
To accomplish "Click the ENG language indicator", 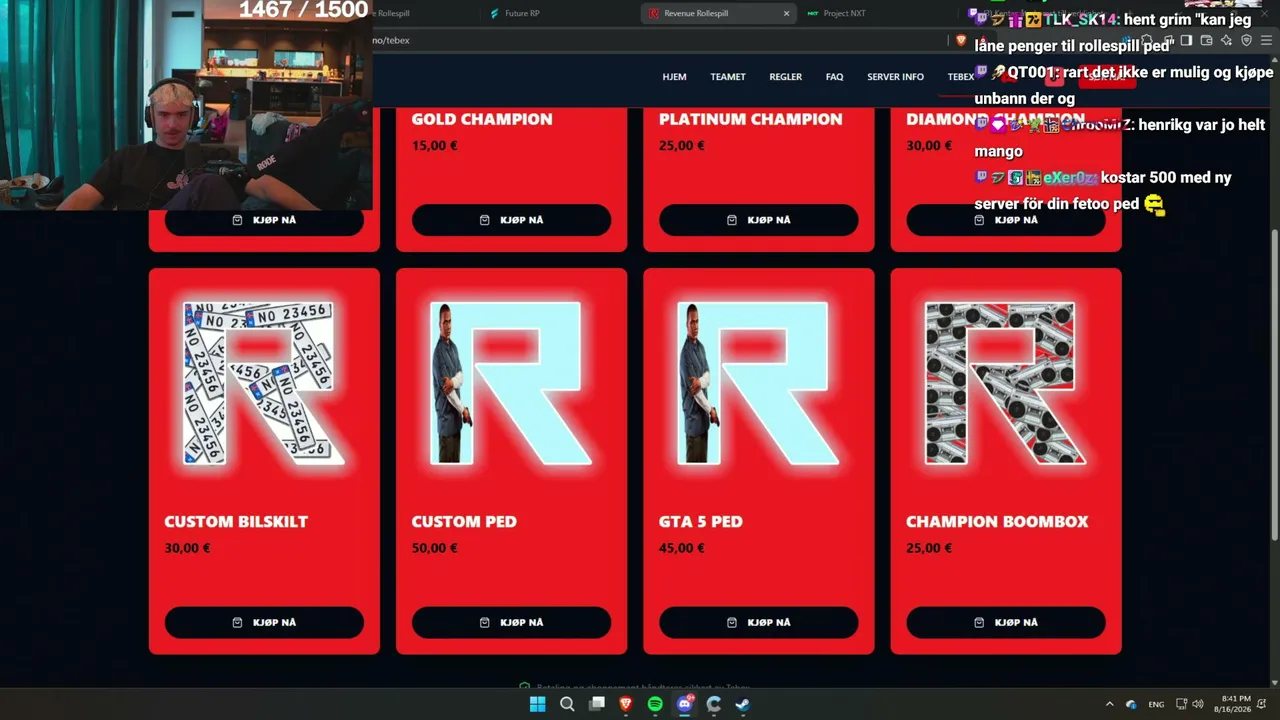I will (x=1156, y=704).
